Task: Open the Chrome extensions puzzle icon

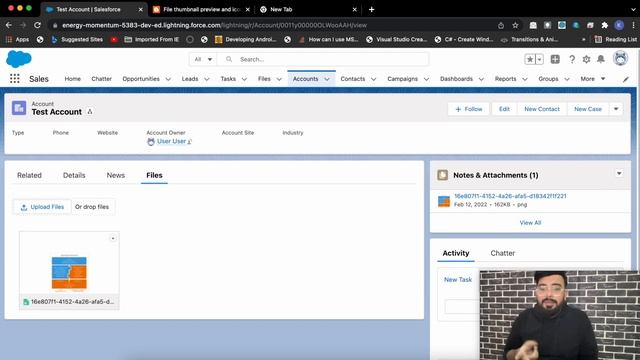Action: [604, 25]
